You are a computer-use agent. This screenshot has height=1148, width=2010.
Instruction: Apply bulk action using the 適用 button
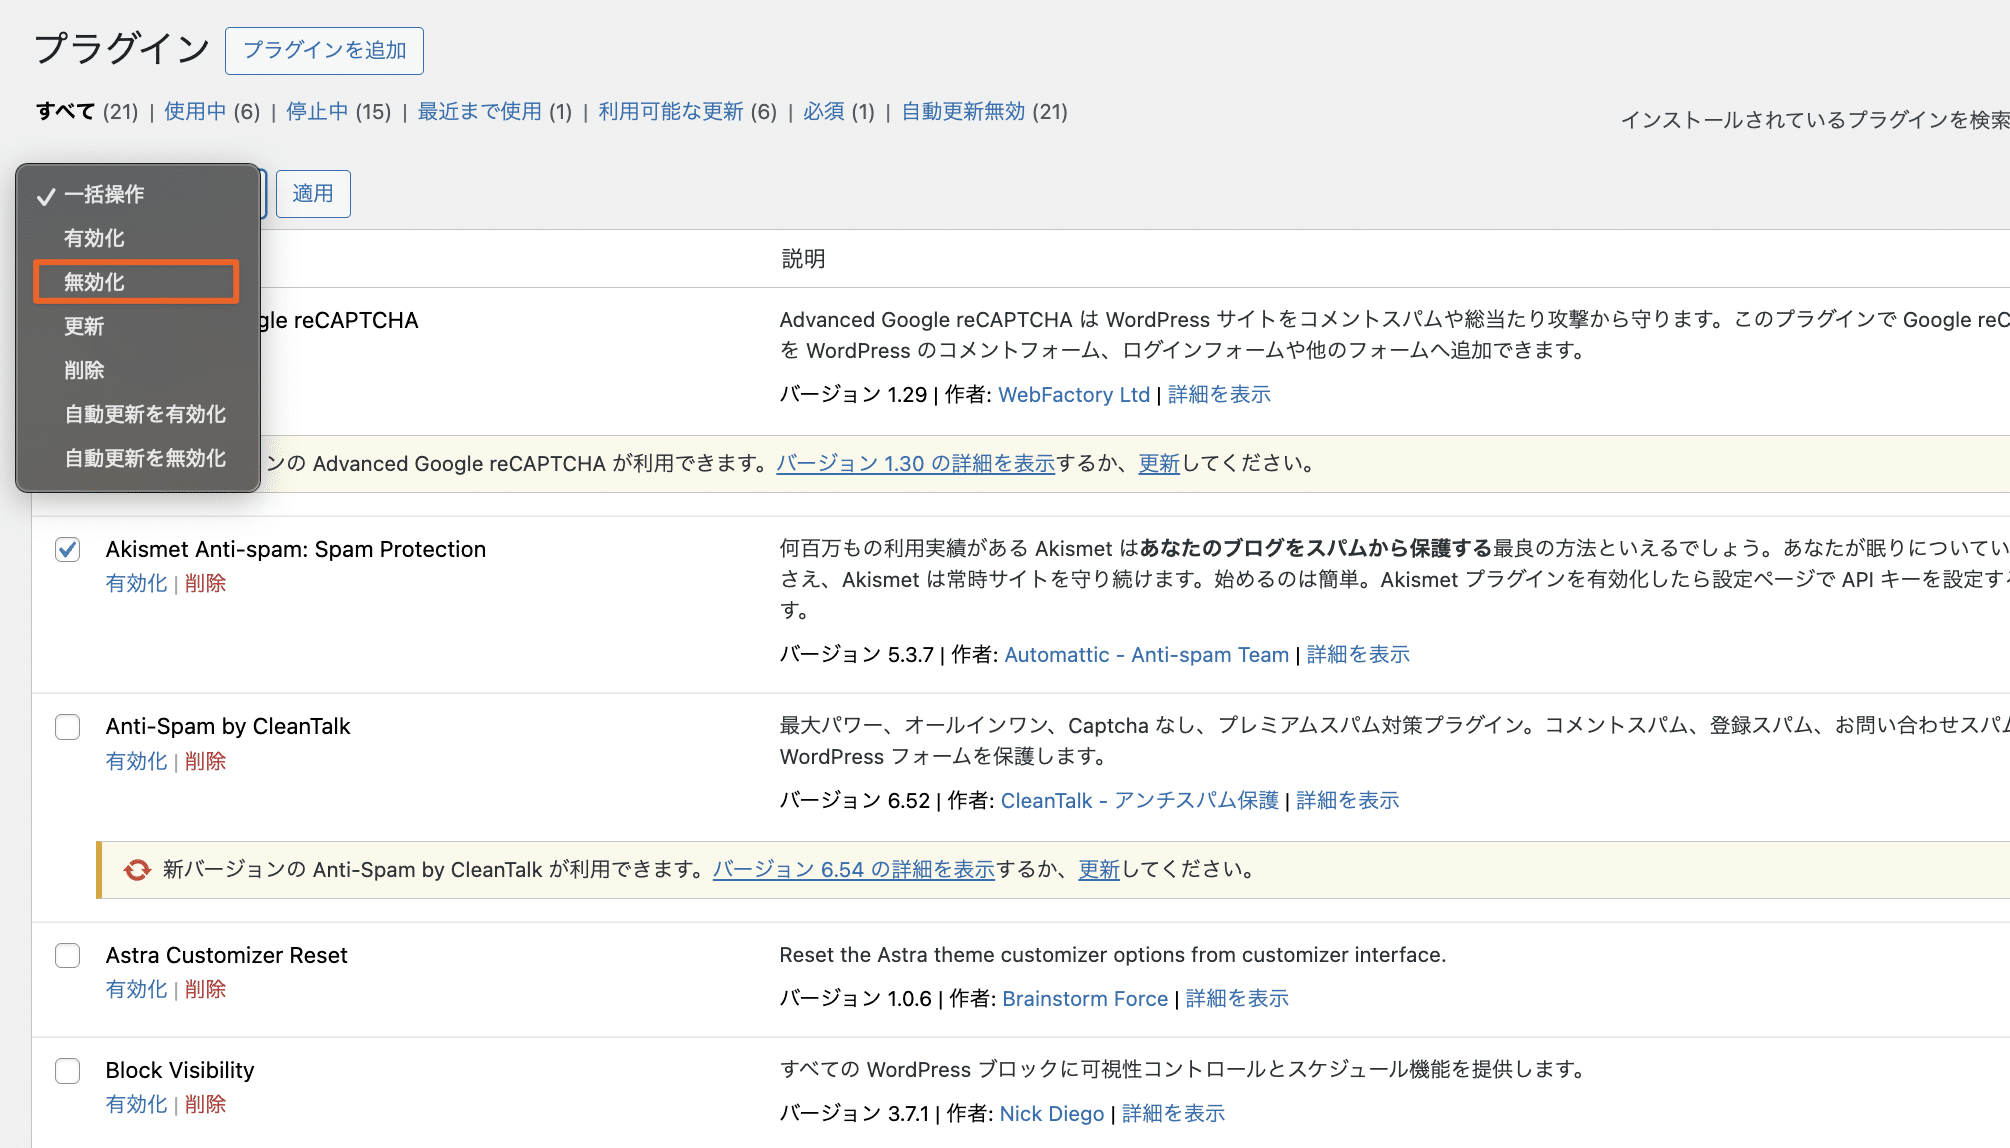coord(313,193)
